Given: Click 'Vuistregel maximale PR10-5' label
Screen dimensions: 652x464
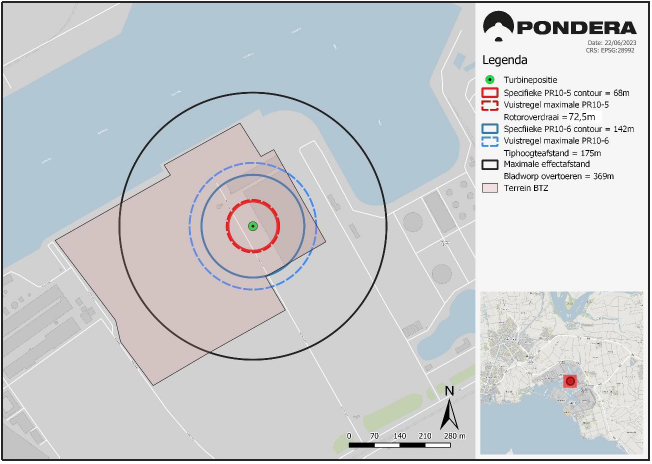Looking at the screenshot, I should tap(556, 105).
